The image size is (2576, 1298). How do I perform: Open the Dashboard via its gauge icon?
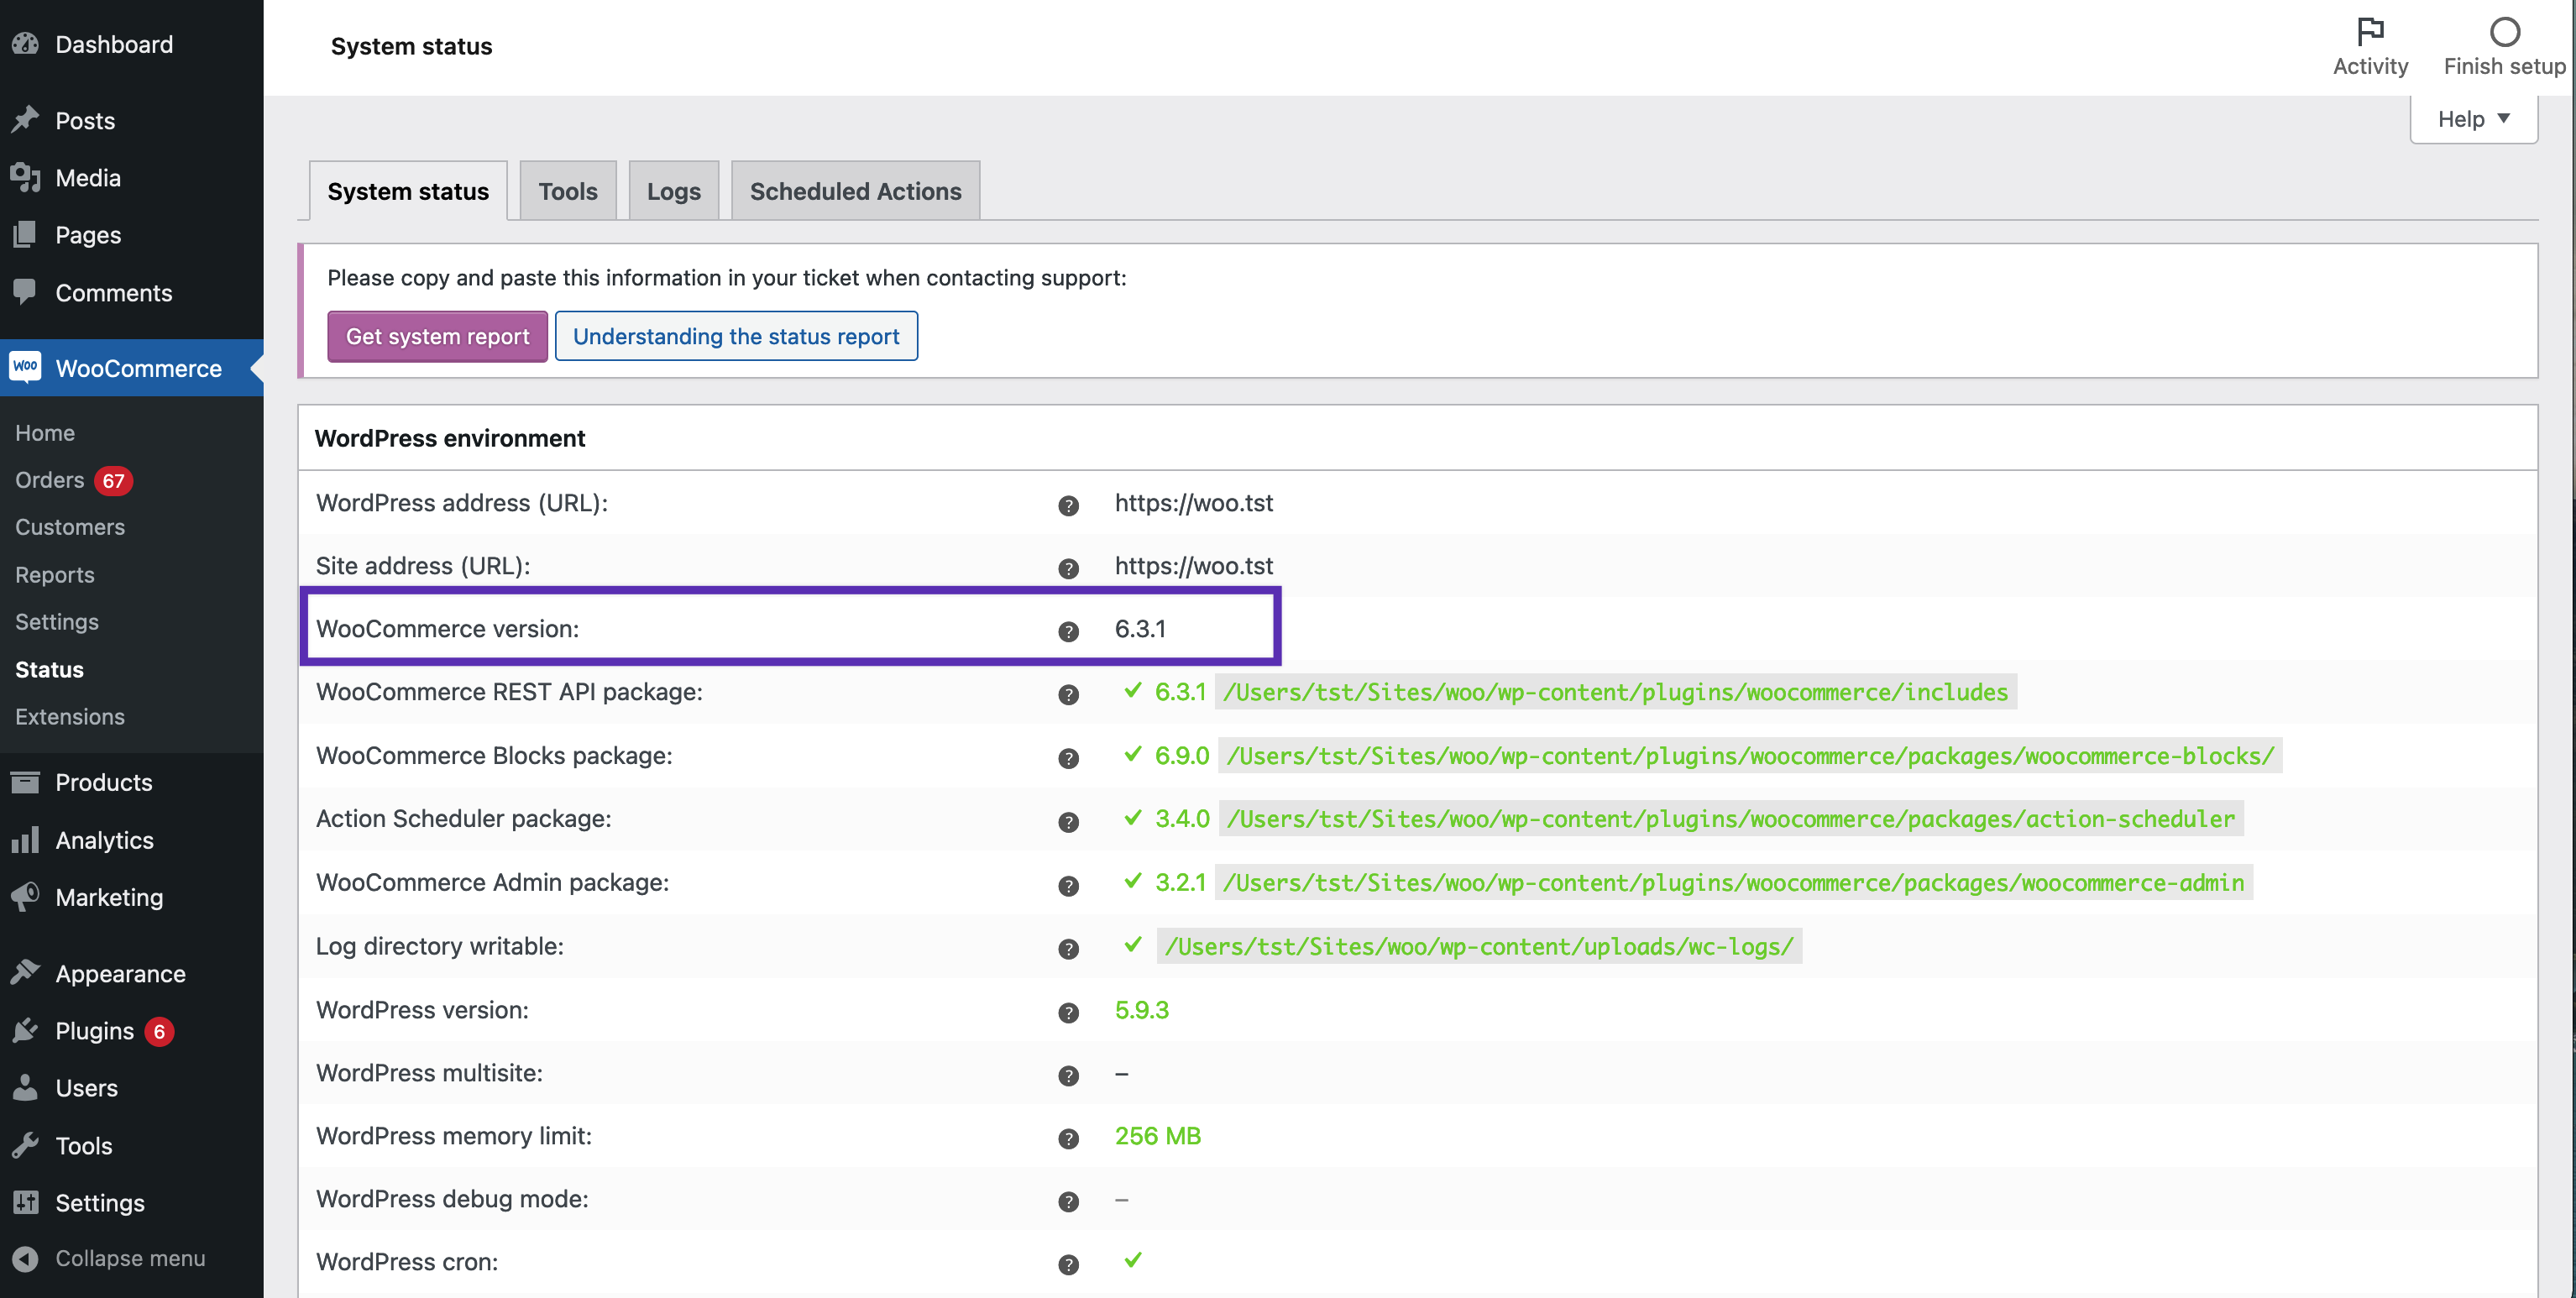27,44
